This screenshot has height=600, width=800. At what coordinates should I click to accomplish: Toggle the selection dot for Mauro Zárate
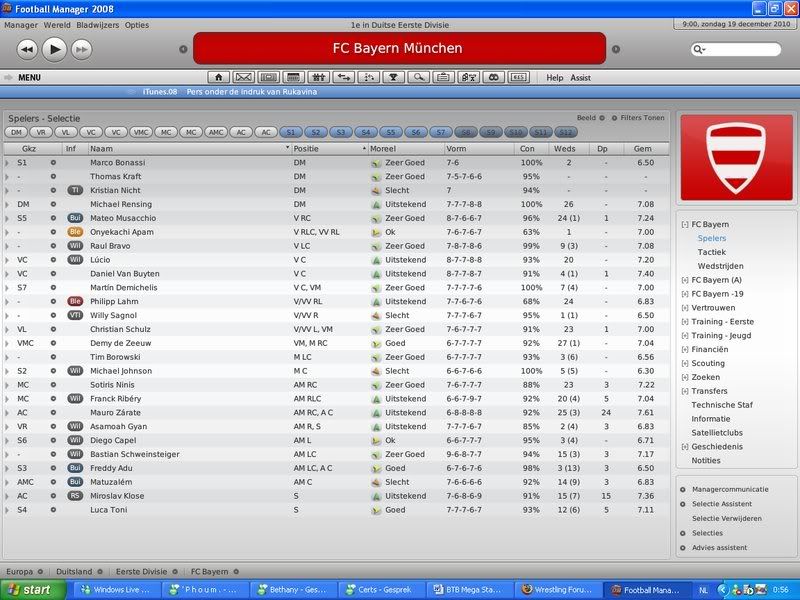(53, 413)
